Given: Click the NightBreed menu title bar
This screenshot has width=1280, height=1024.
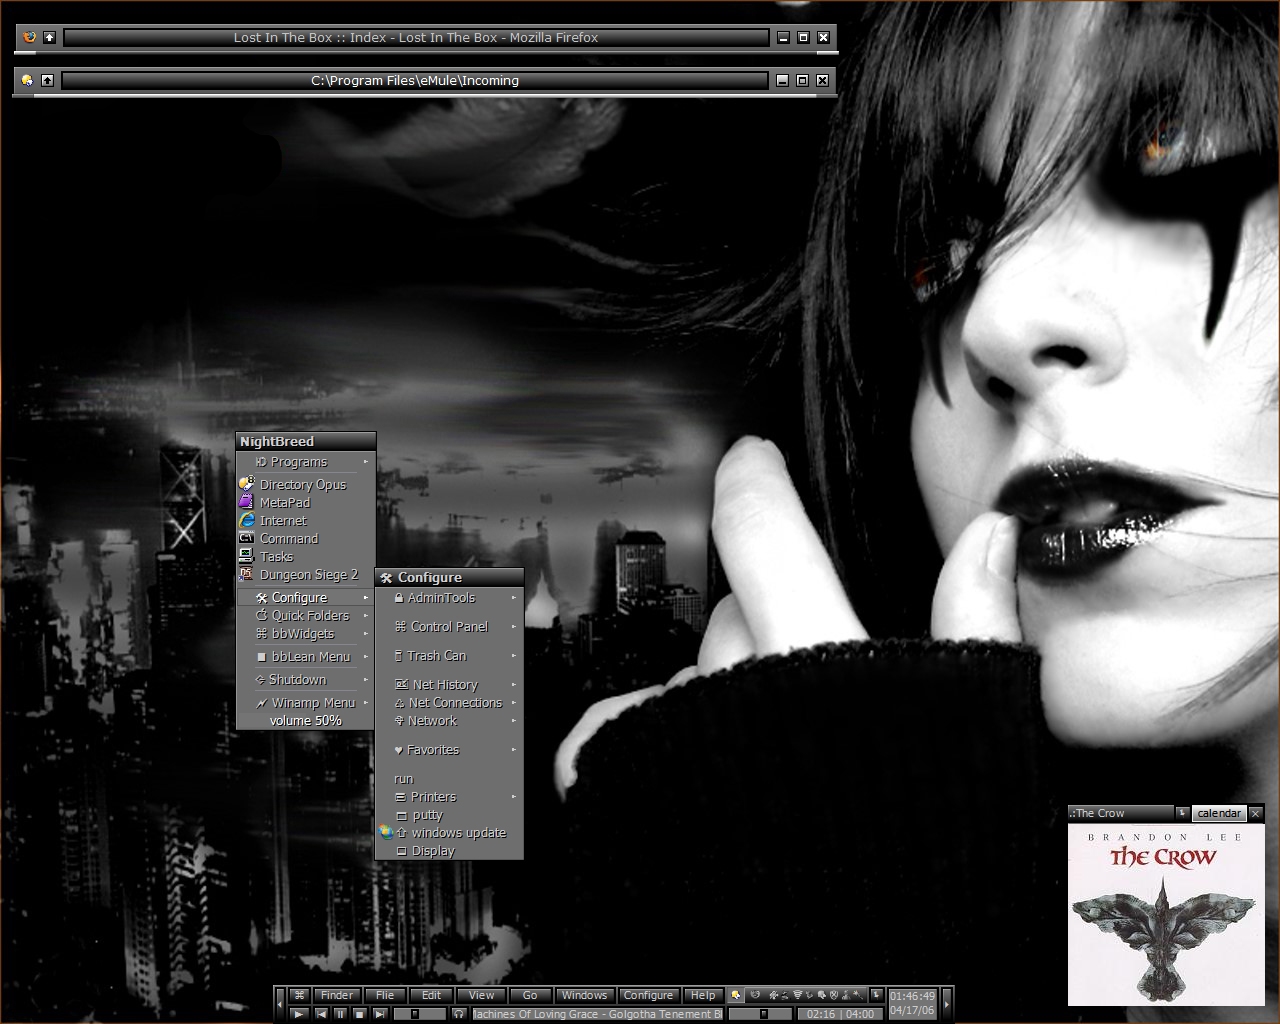Looking at the screenshot, I should (x=305, y=441).
